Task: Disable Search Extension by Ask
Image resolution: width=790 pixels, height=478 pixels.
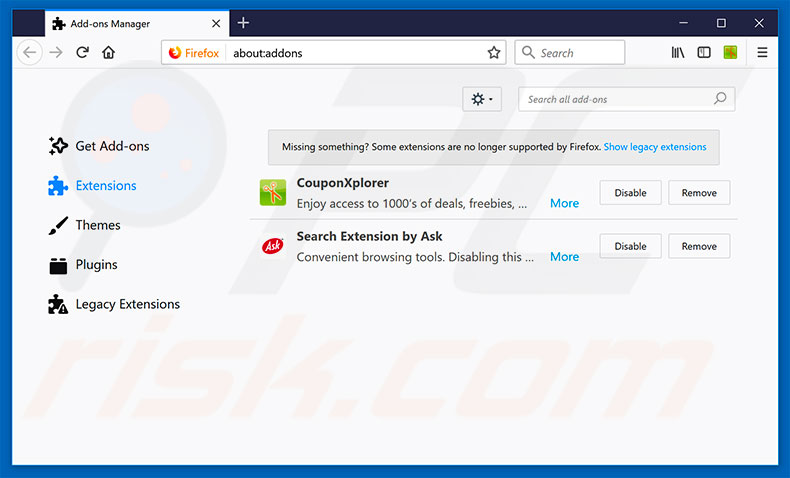Action: pos(630,246)
